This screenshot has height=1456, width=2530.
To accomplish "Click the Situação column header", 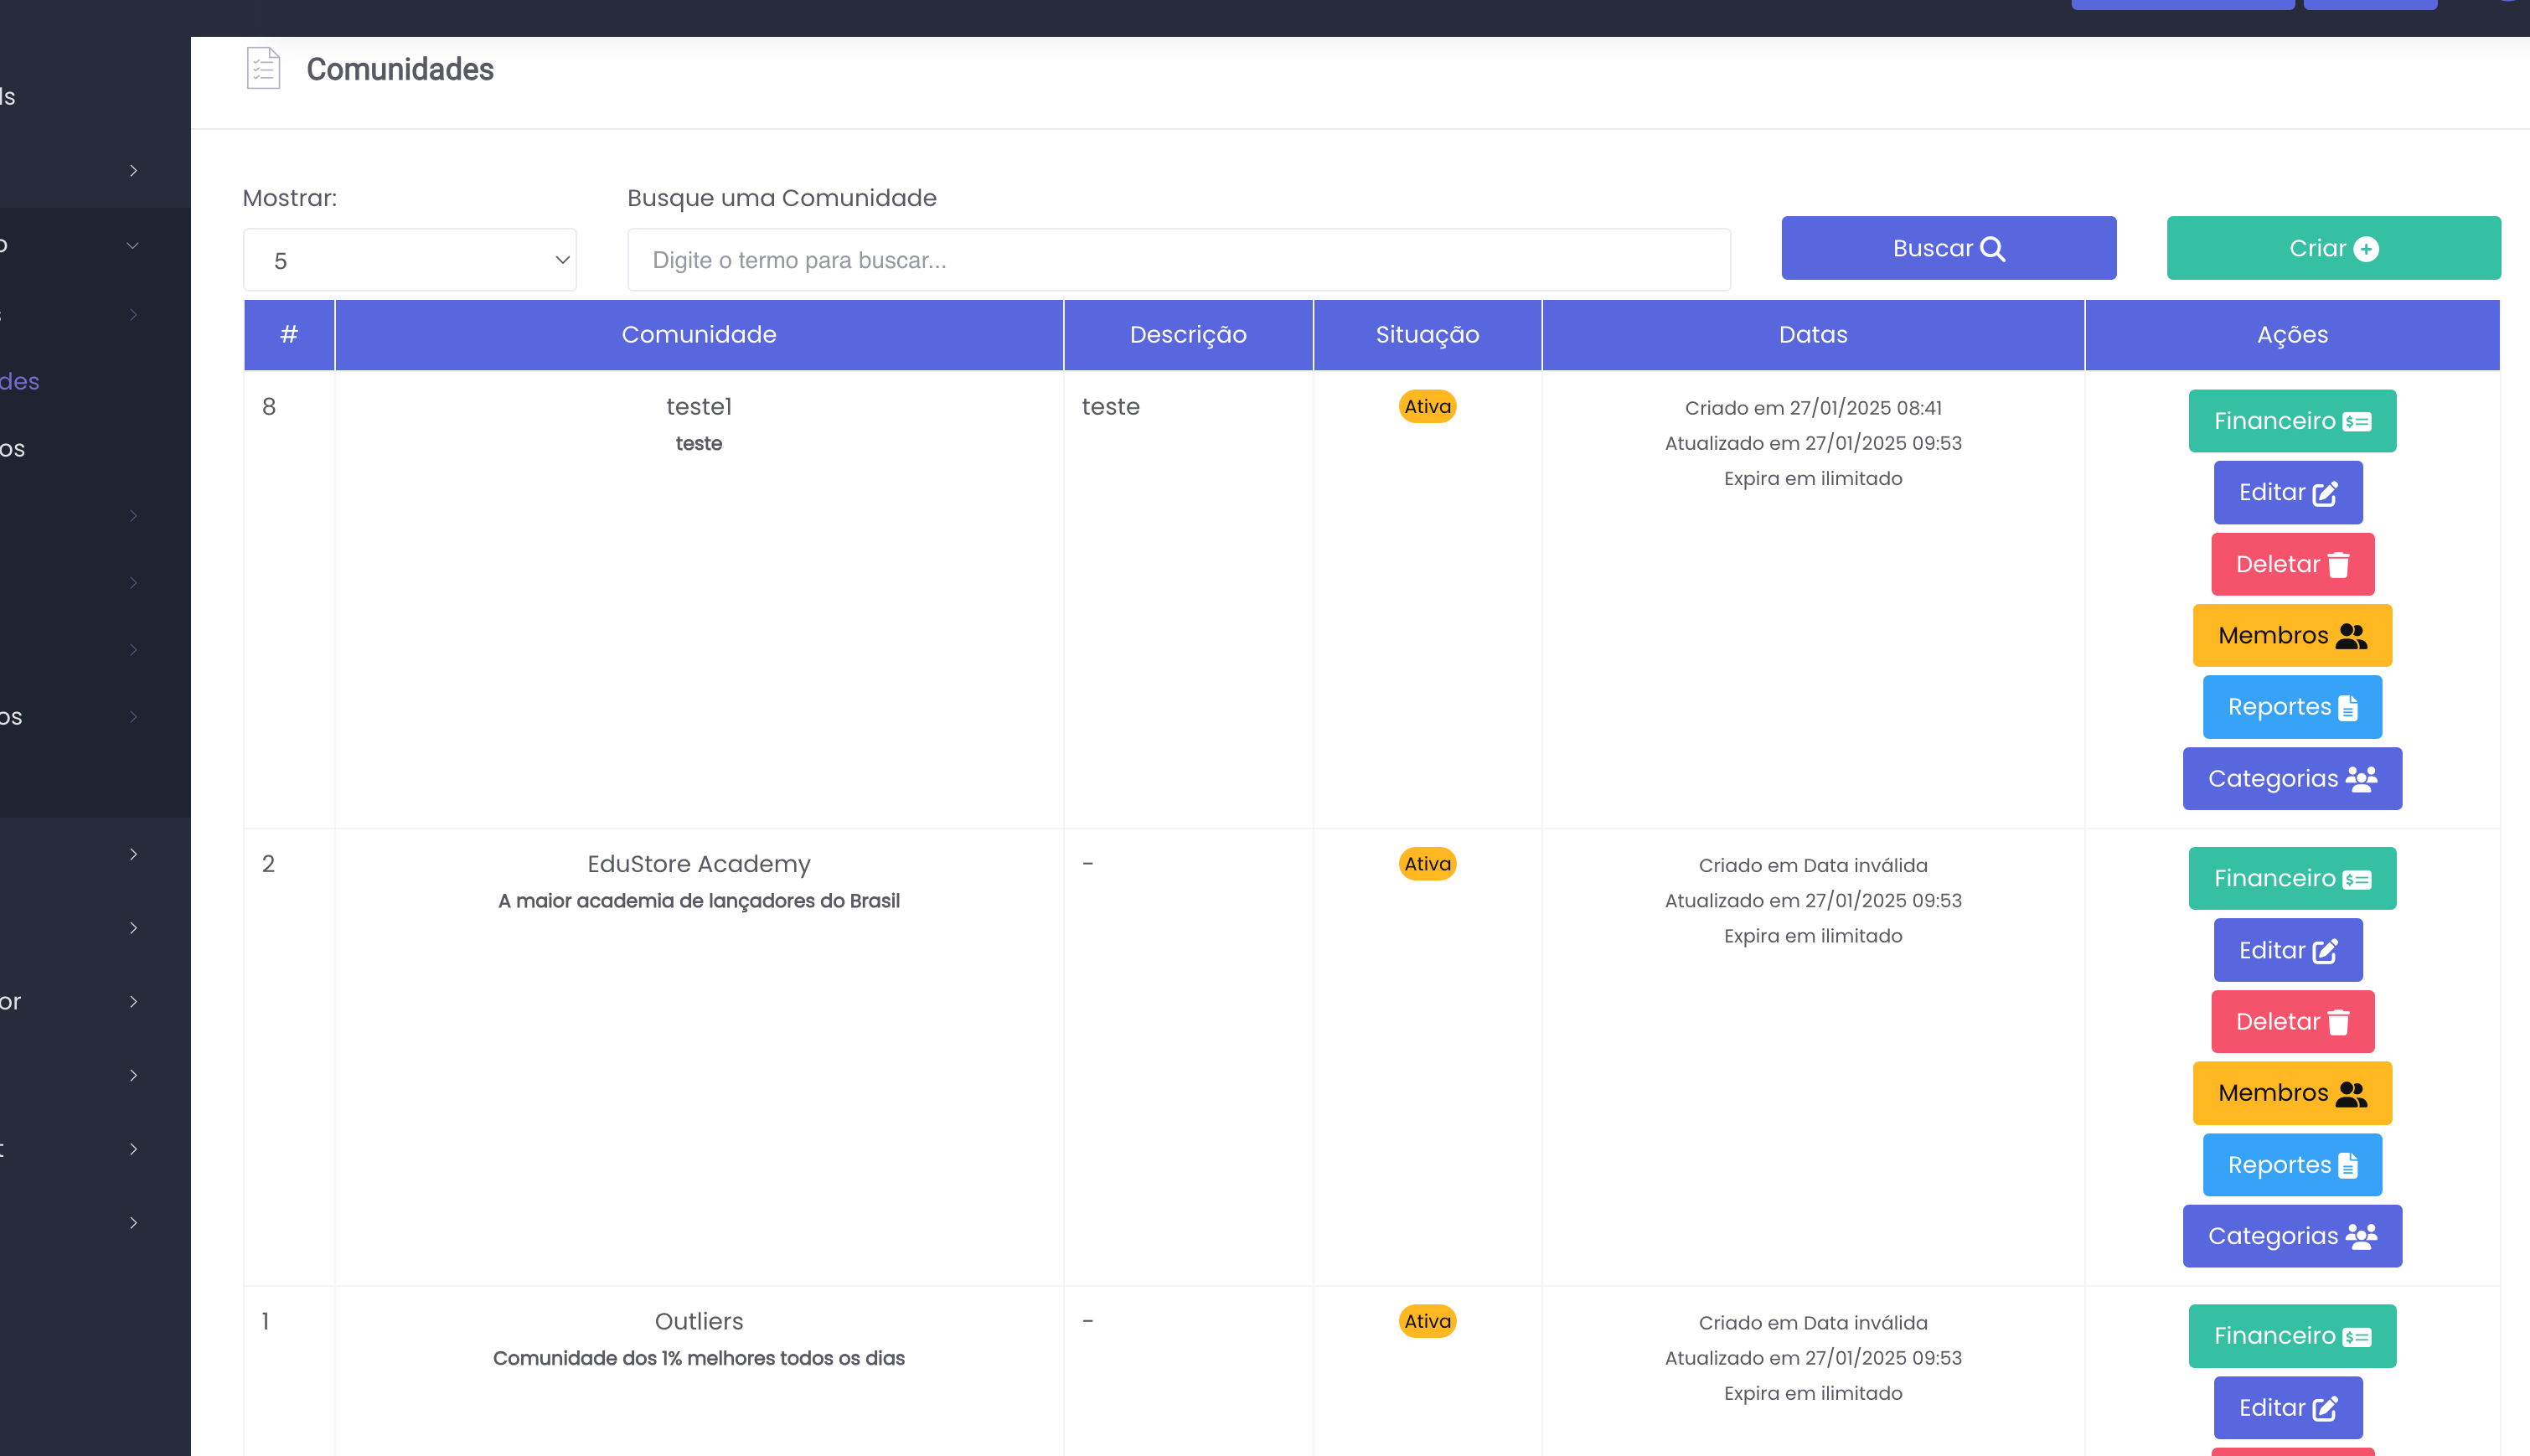I will coord(1426,335).
